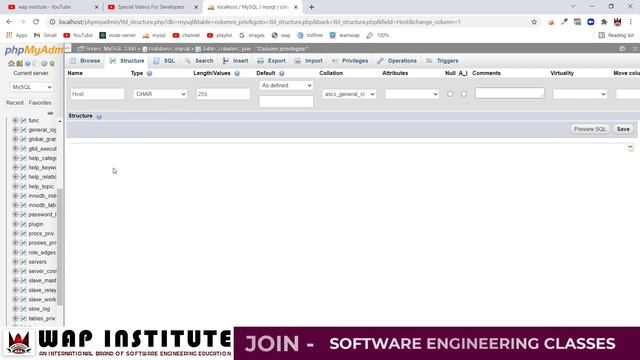Open the Apps bookmarks shortcut

[x=16, y=36]
